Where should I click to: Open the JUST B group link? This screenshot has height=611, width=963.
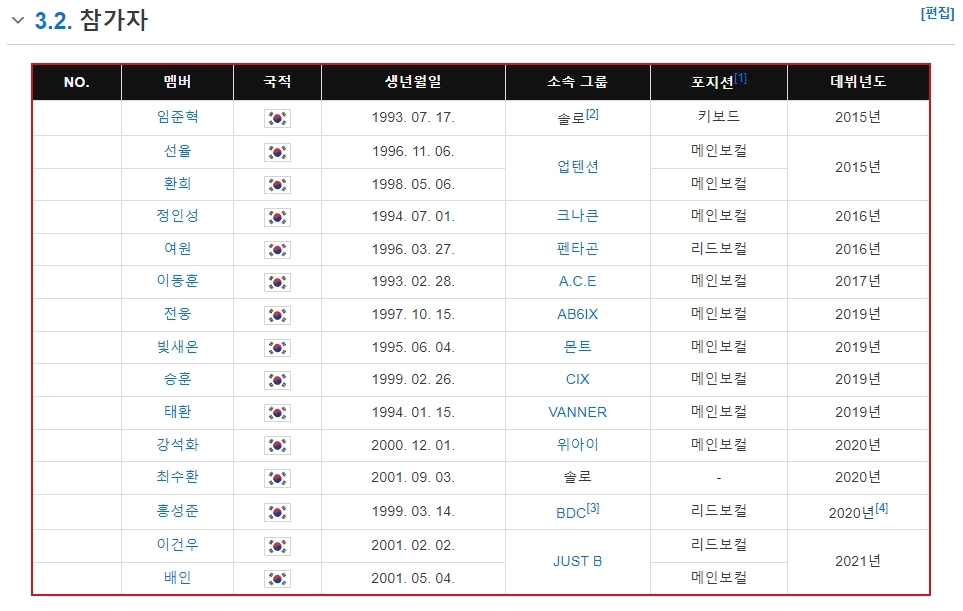(577, 561)
